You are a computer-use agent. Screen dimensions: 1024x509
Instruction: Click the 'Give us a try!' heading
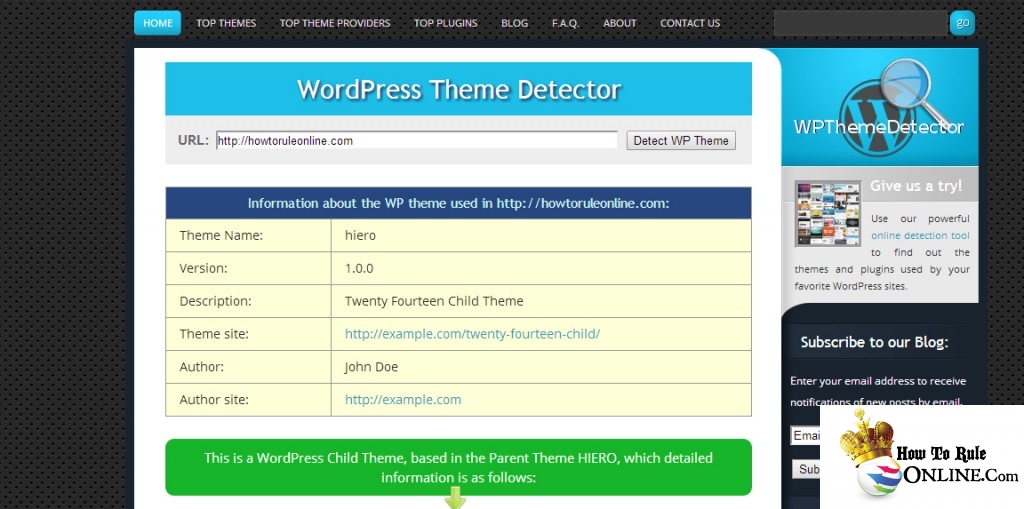[916, 186]
